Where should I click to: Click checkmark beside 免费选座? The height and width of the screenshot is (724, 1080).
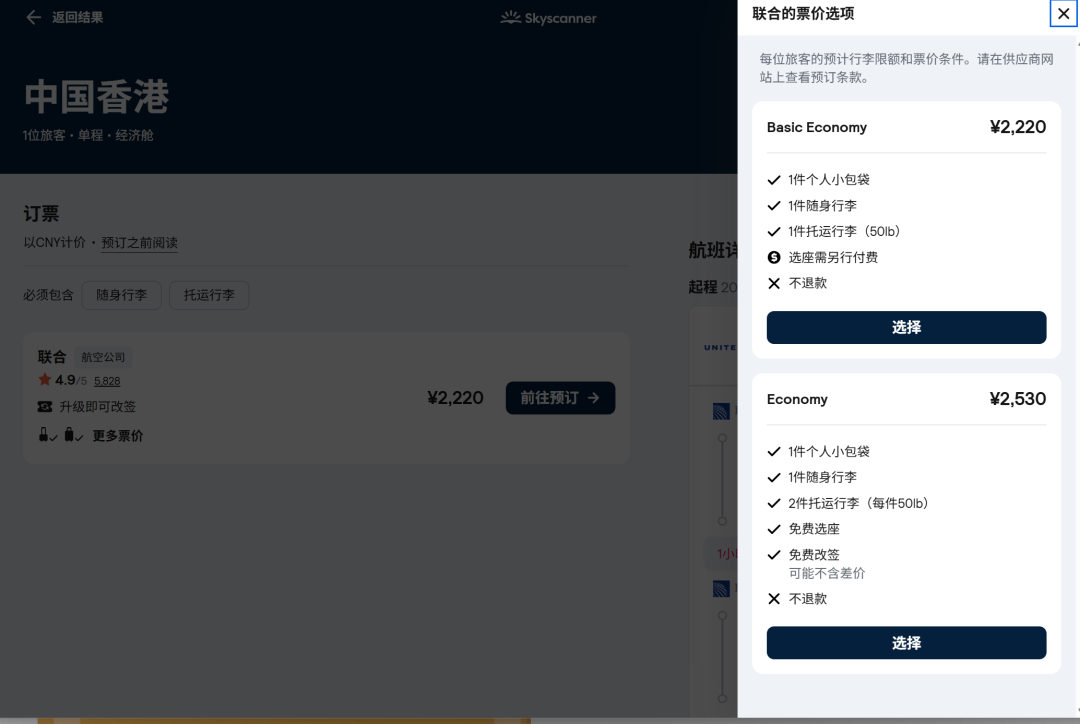(x=773, y=529)
